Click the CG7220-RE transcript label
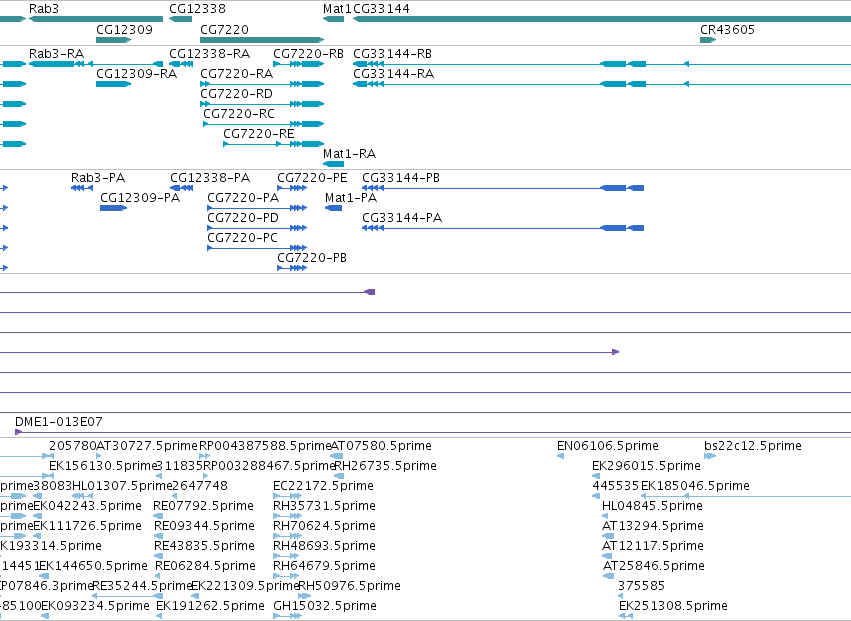 click(x=259, y=134)
